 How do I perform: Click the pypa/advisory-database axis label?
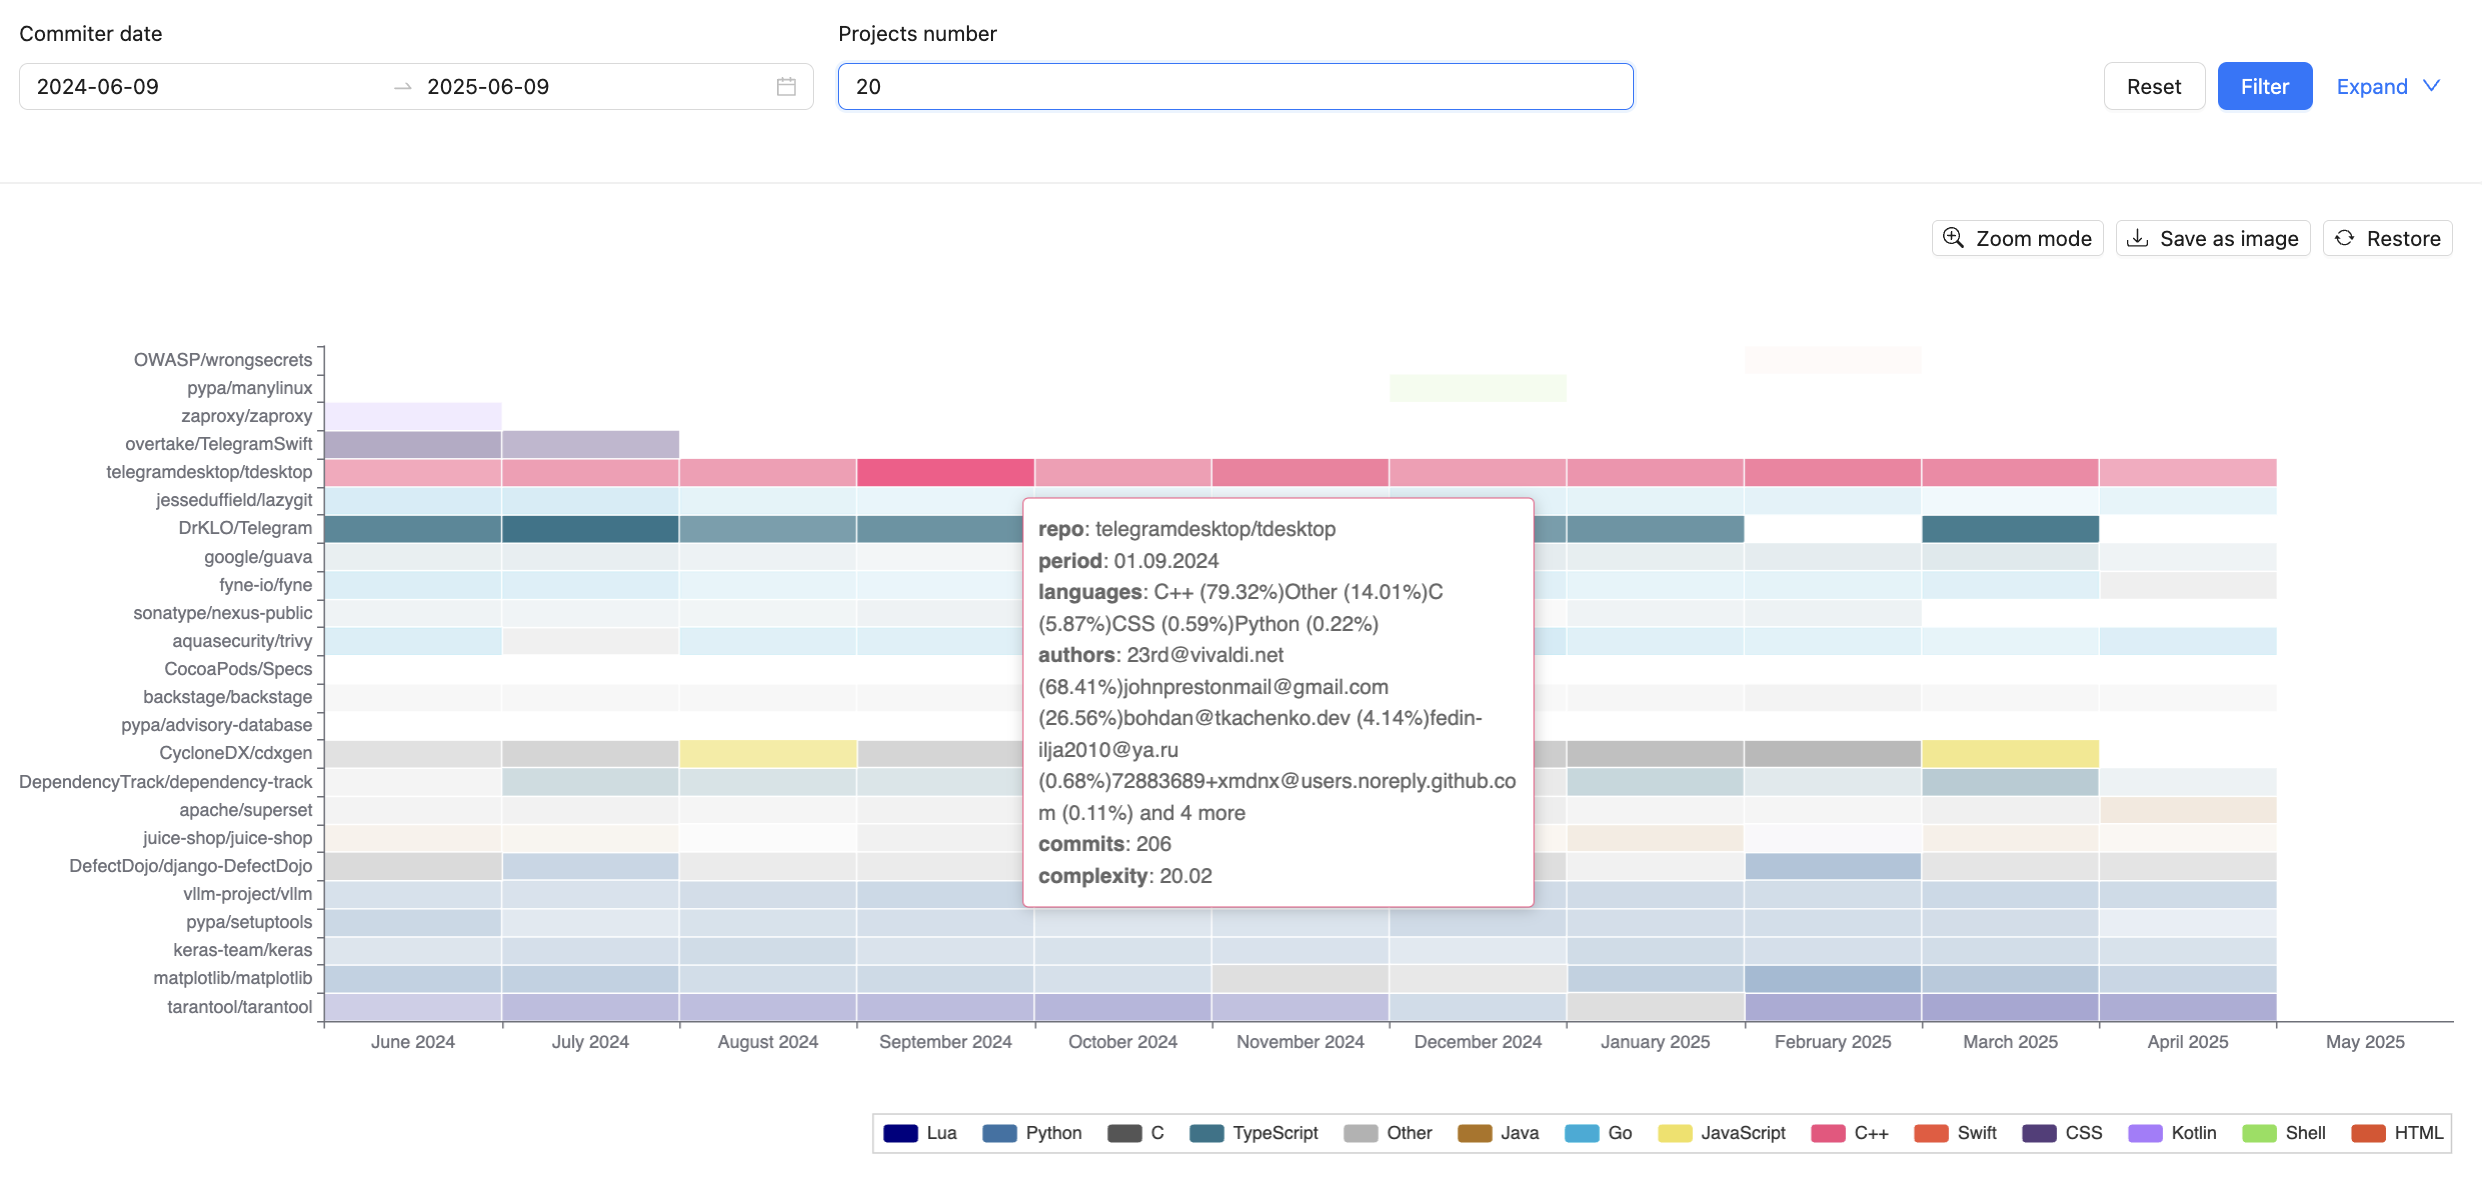217,725
